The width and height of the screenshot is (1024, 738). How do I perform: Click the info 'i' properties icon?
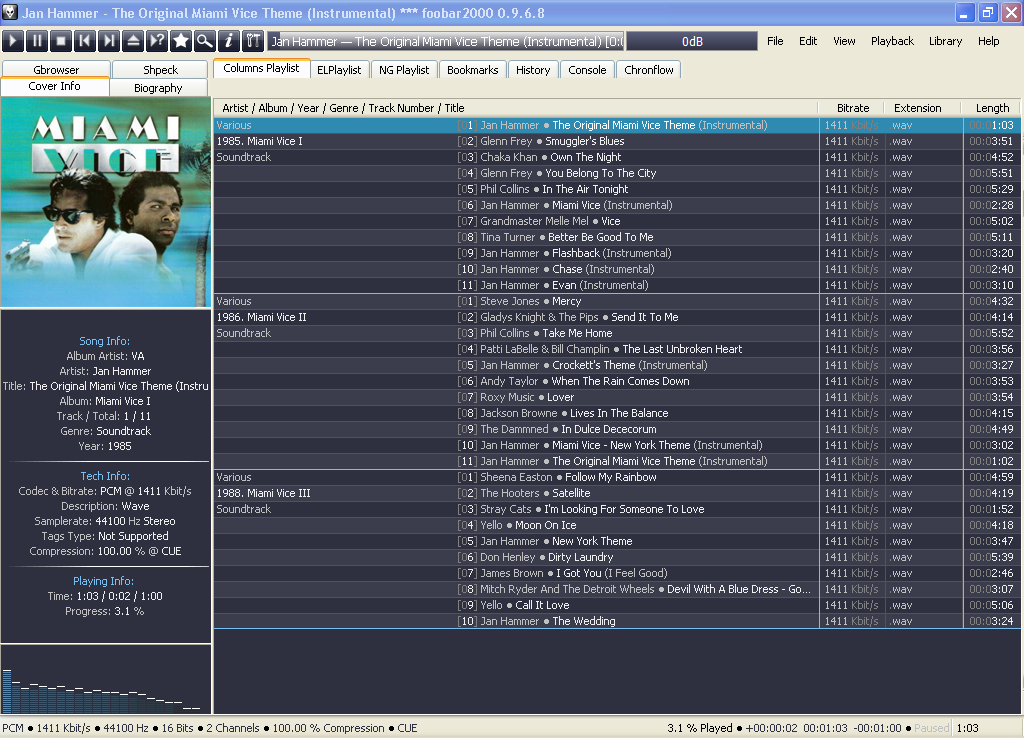coord(229,41)
